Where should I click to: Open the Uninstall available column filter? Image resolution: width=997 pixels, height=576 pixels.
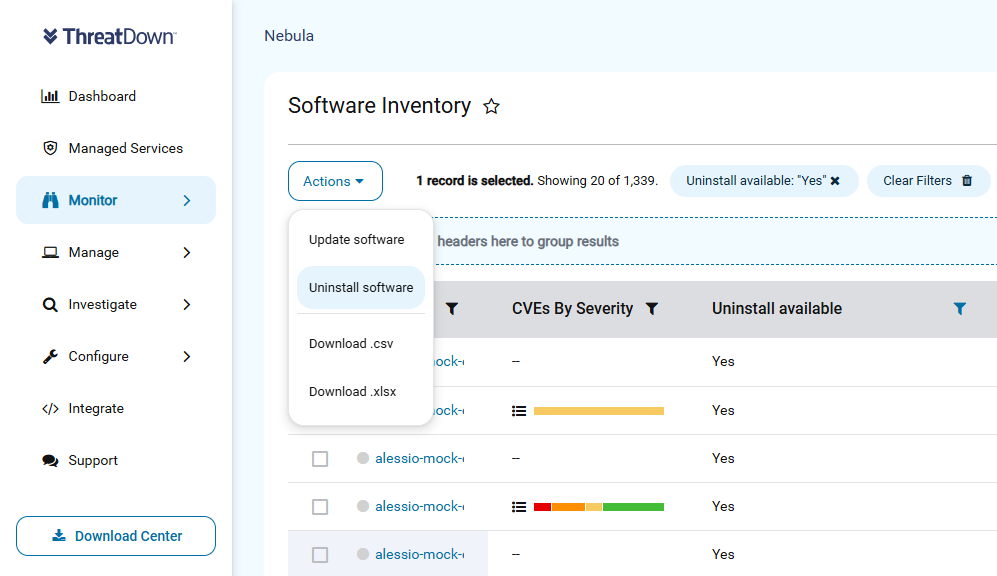click(x=959, y=309)
